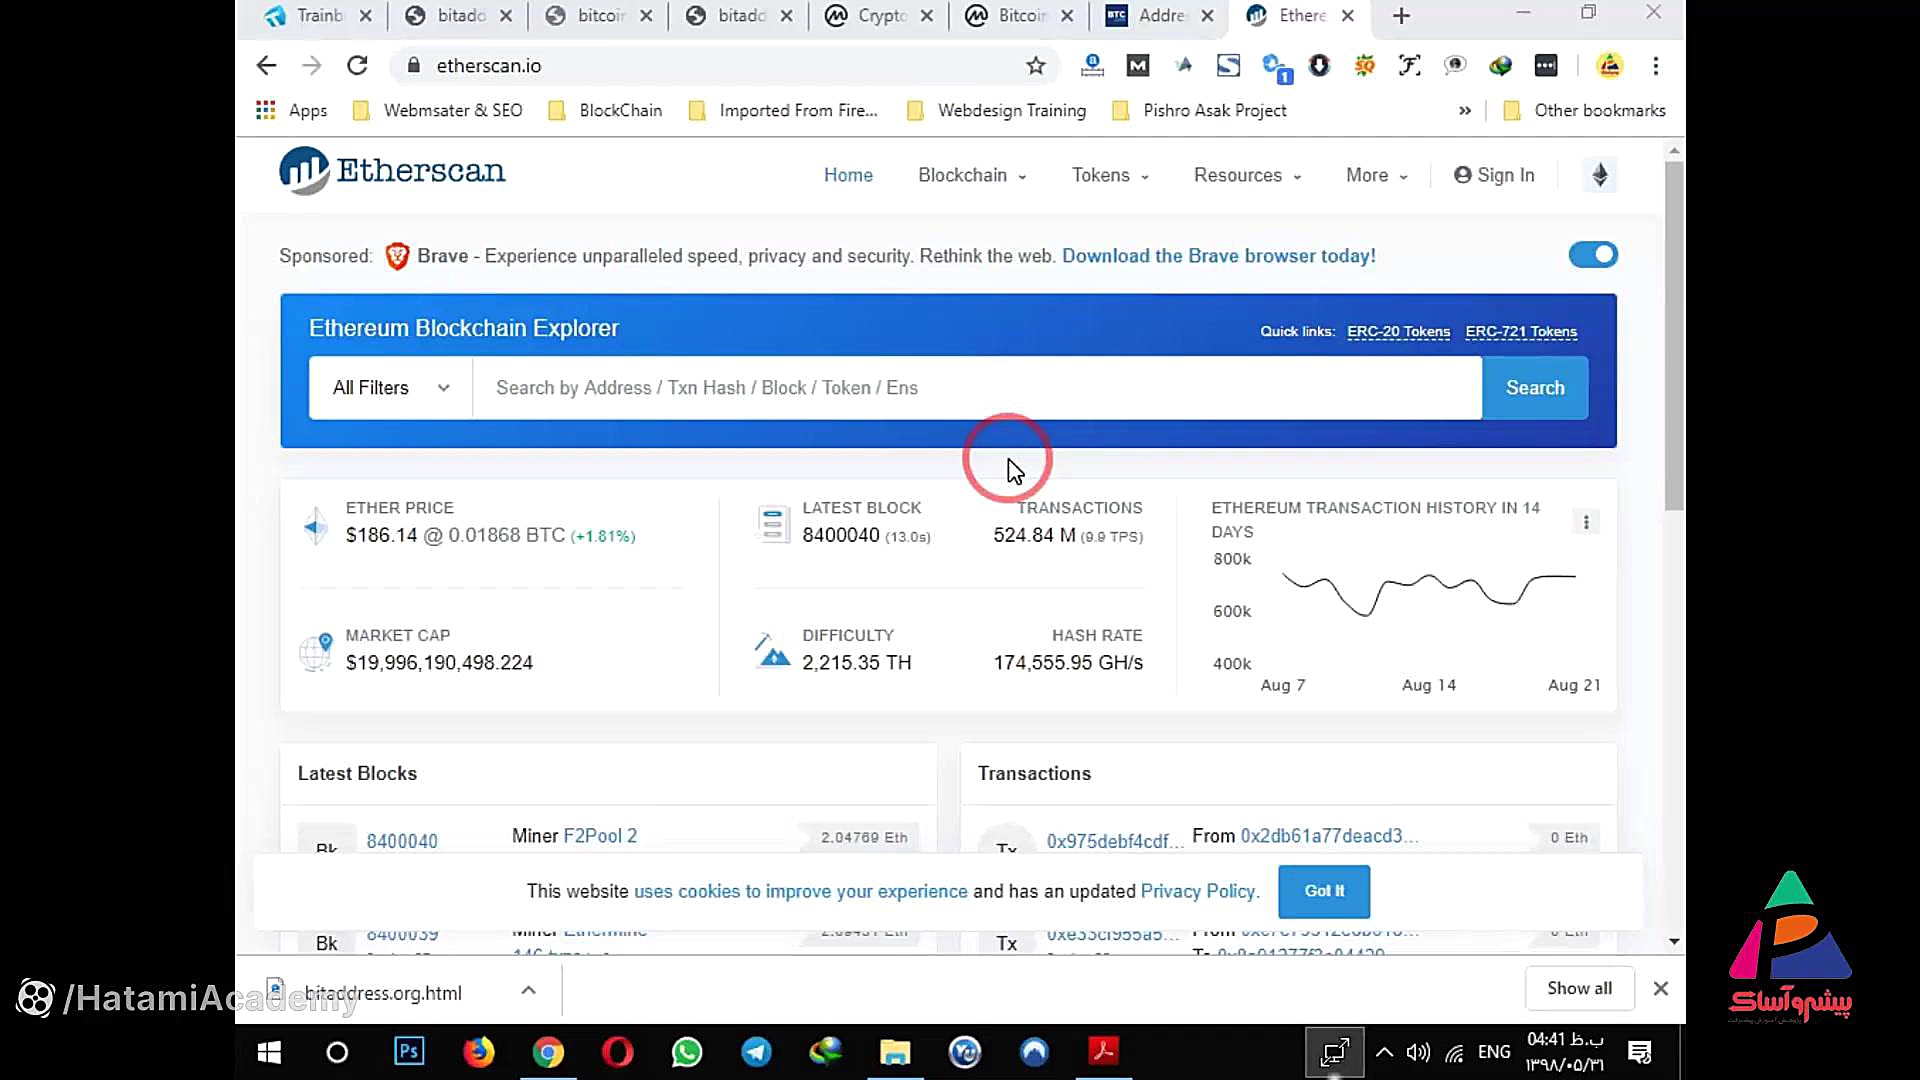Expand the More menu
1920x1080 pixels.
pyautogui.click(x=1376, y=175)
